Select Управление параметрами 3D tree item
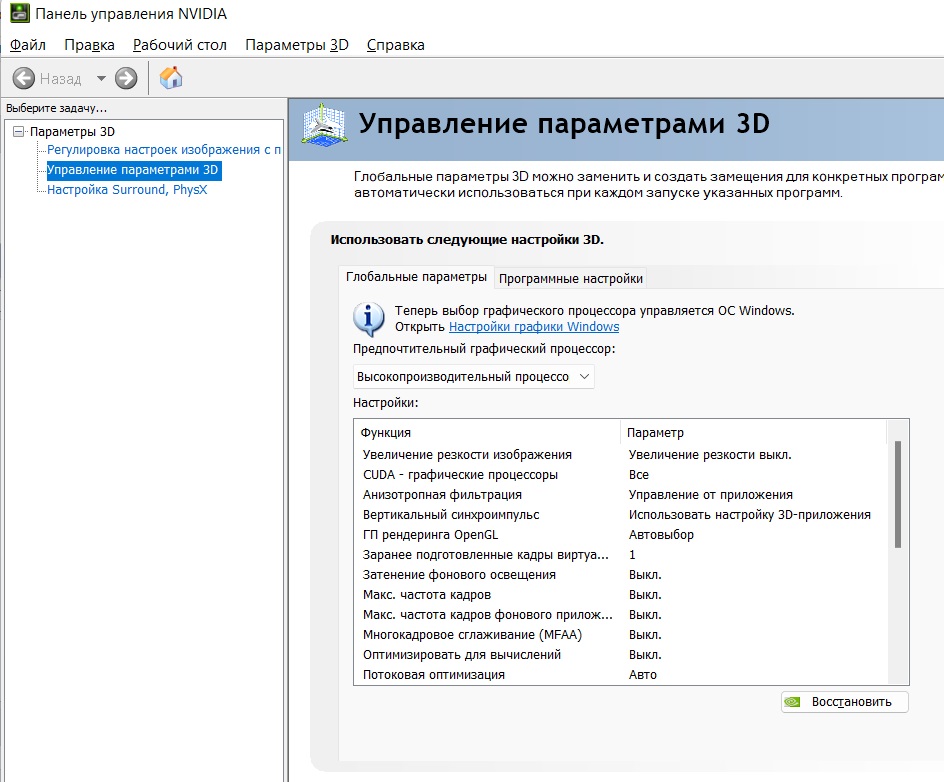Screen dimensions: 944x782 (x=132, y=170)
